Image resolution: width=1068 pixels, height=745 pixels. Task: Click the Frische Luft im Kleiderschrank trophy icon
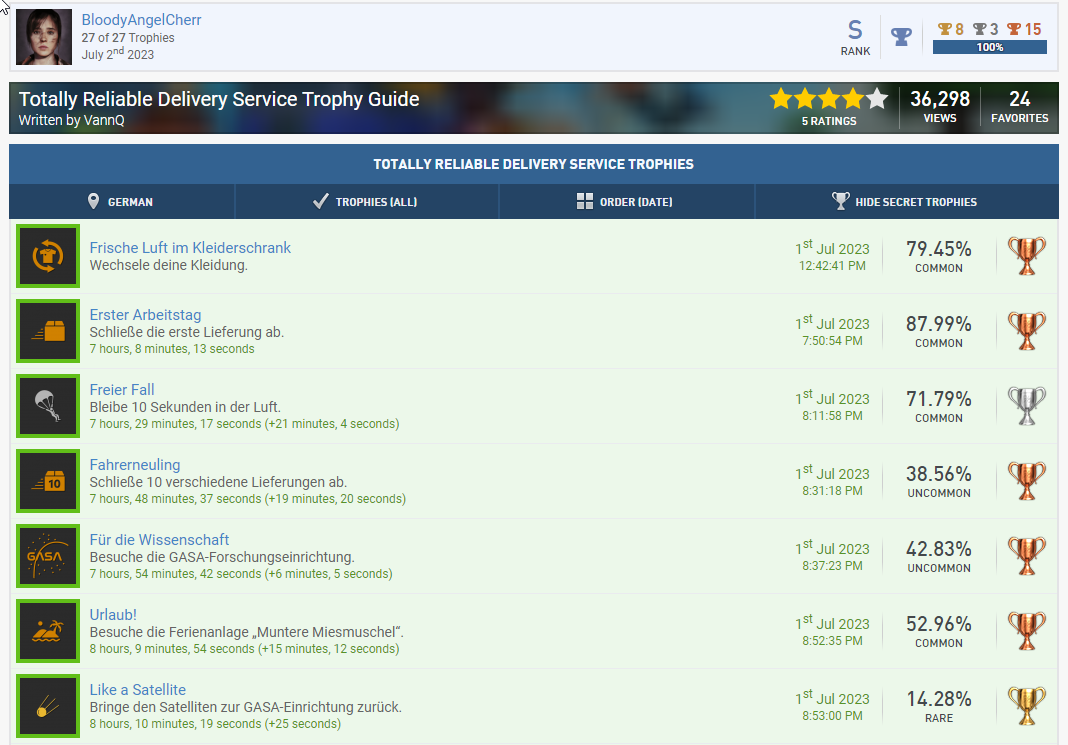coord(47,256)
